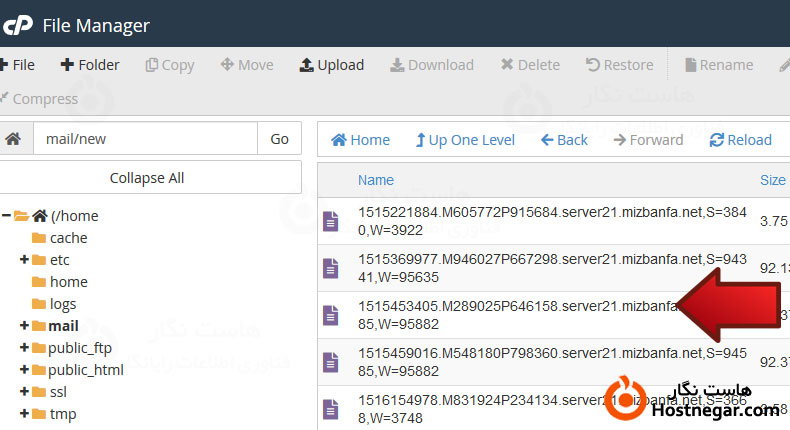
Task: Click the cPanel logo in the header
Action: 17,24
